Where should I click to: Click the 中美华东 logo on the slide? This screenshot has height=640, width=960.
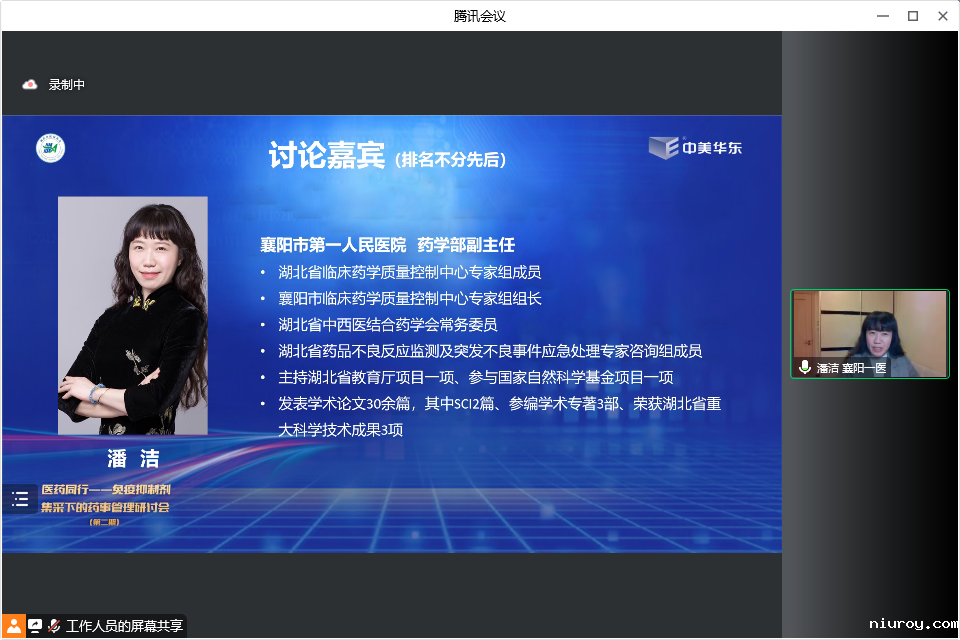697,148
